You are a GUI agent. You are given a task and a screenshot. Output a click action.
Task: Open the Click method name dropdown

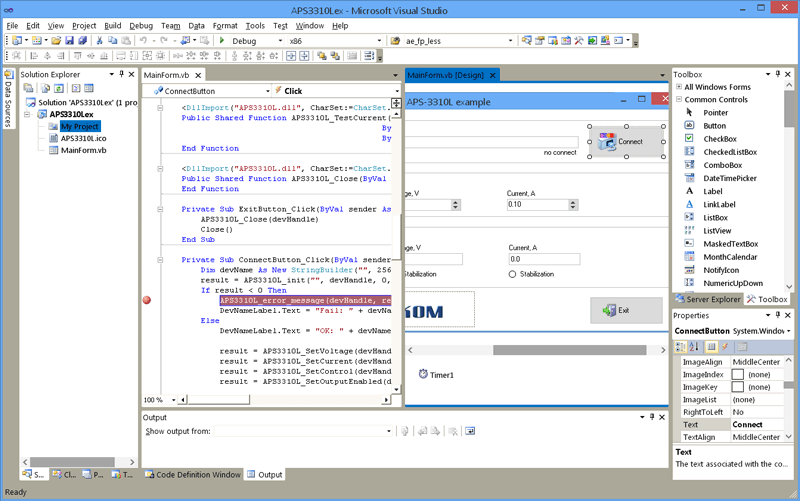[x=397, y=91]
